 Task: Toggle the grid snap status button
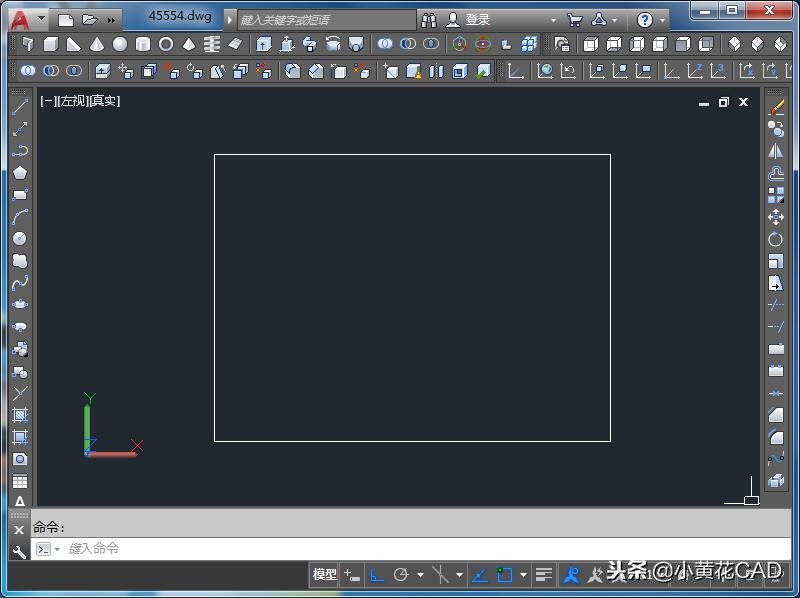pyautogui.click(x=352, y=575)
